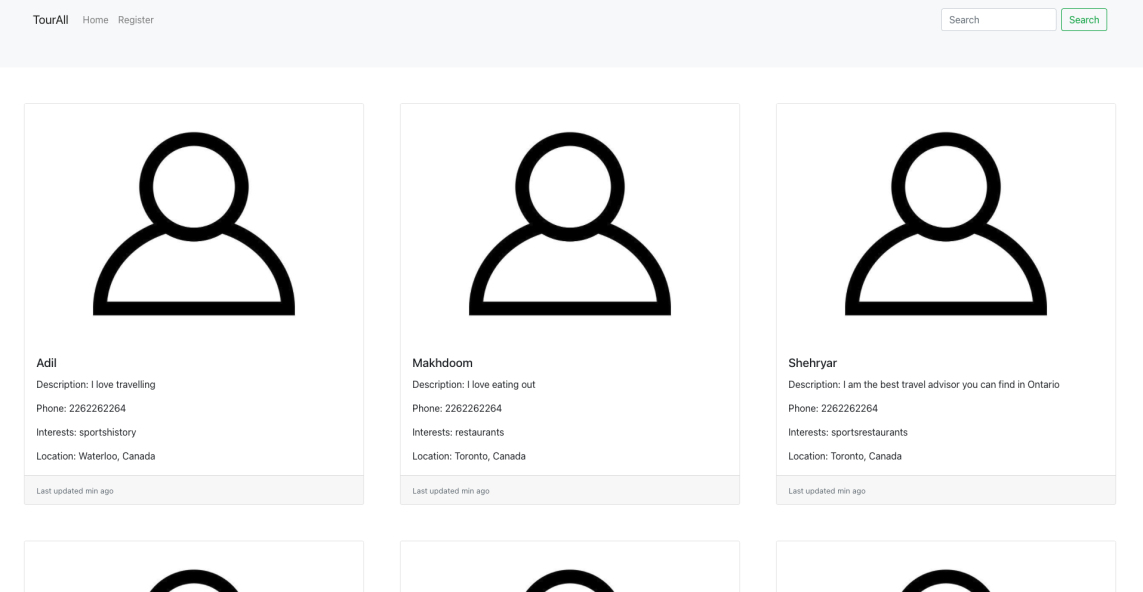
Task: Click the name Adil
Action: [x=47, y=363]
